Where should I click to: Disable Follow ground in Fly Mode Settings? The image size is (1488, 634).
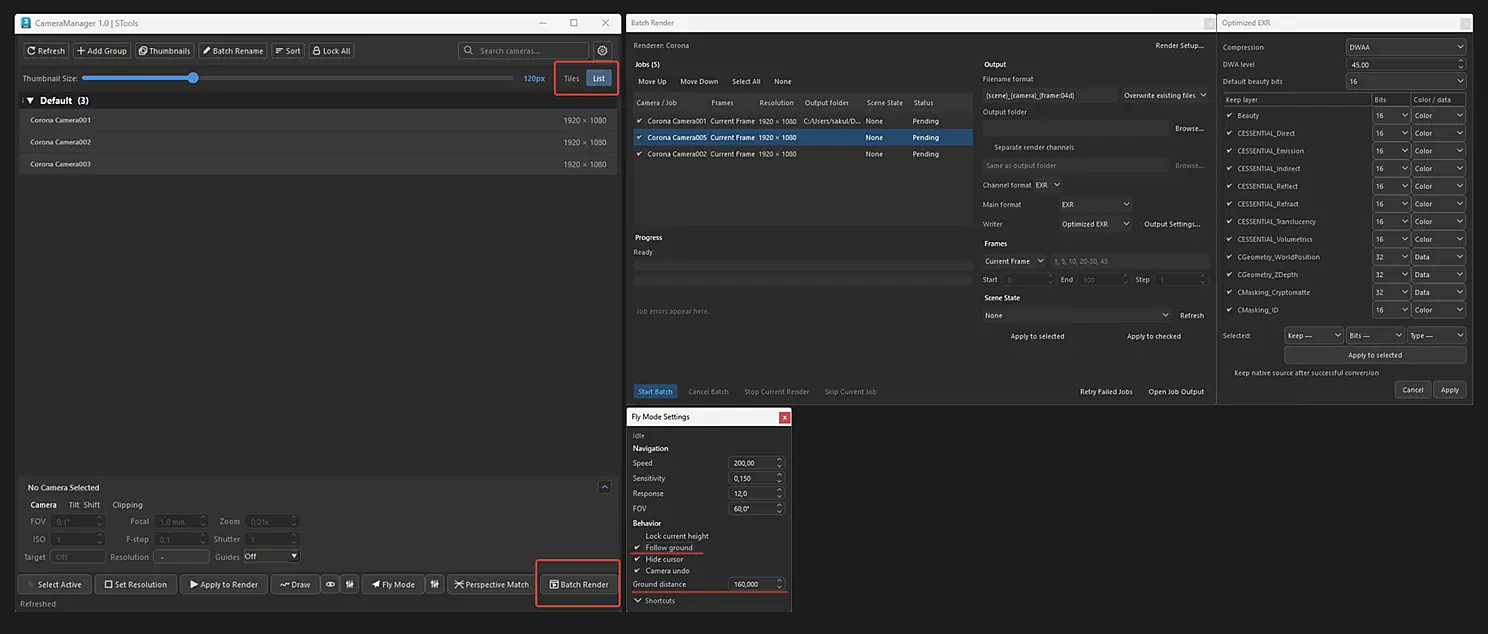tap(637, 548)
